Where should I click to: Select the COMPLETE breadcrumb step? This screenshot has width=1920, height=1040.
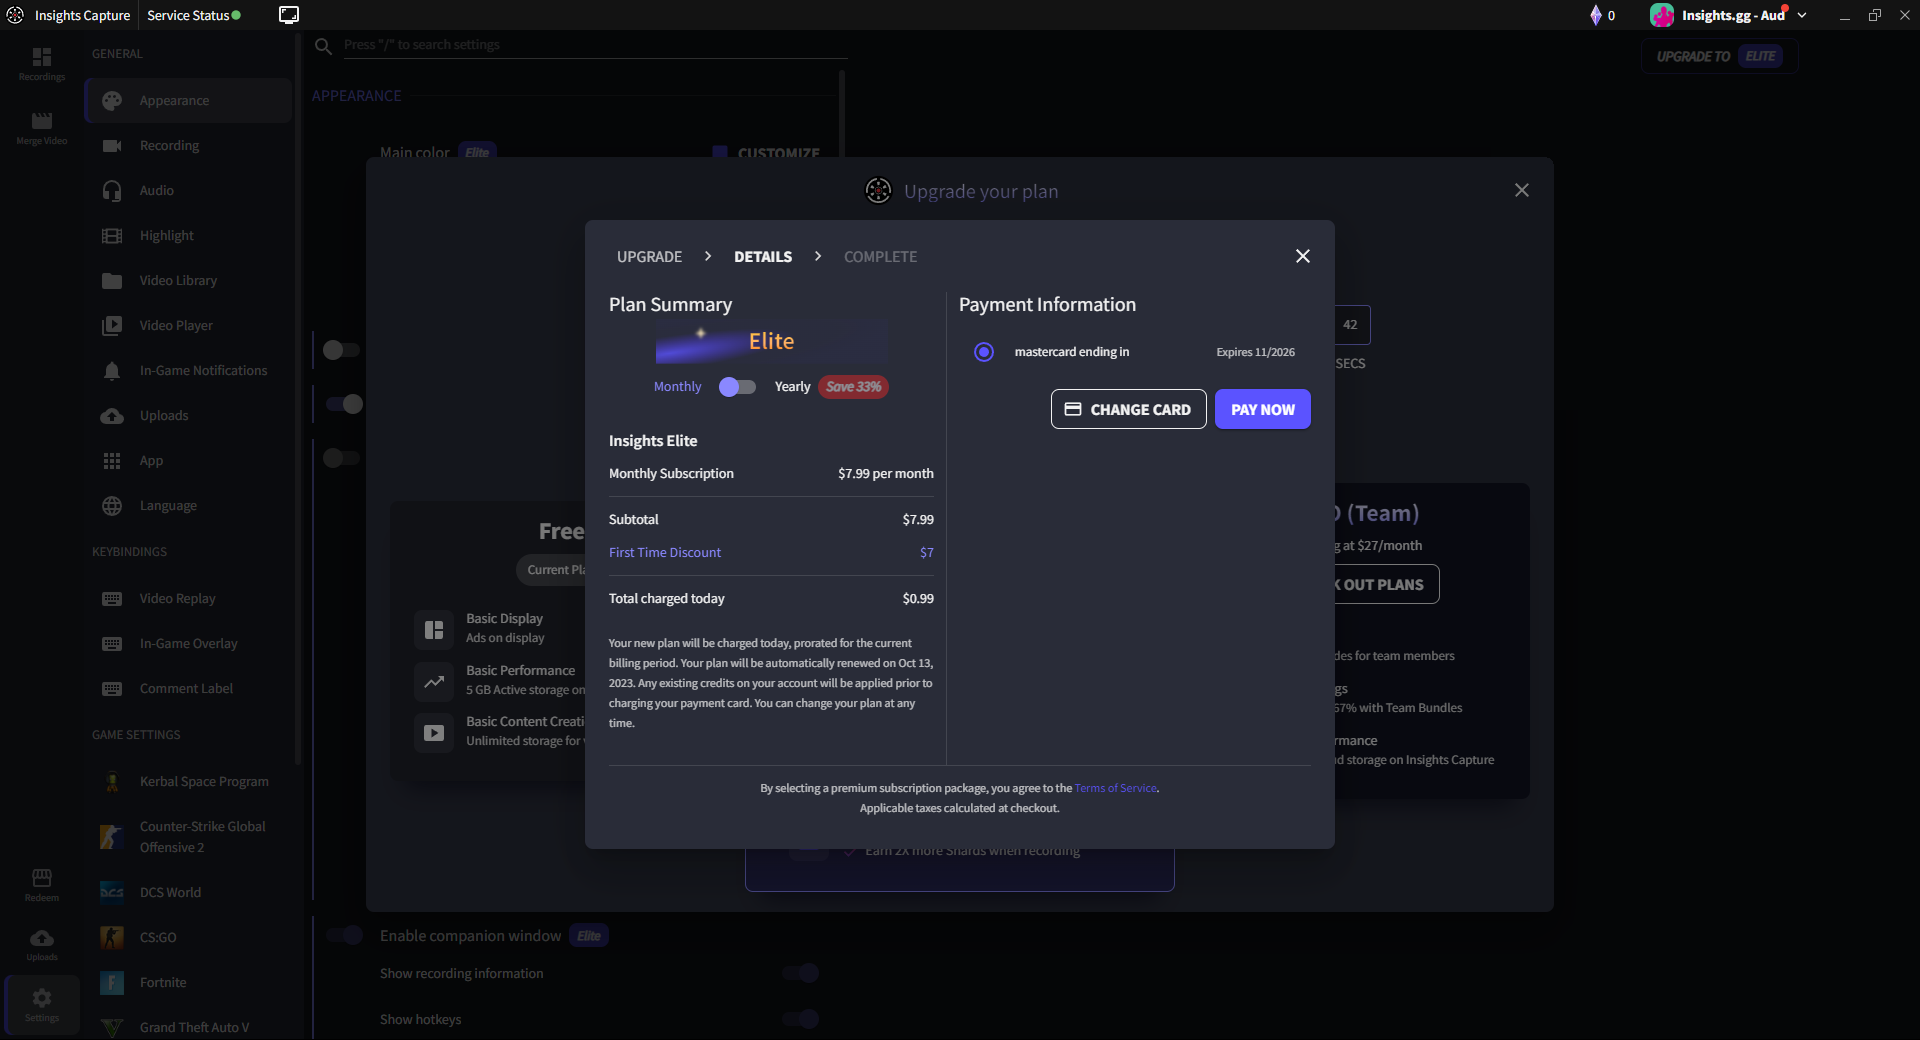click(x=880, y=257)
